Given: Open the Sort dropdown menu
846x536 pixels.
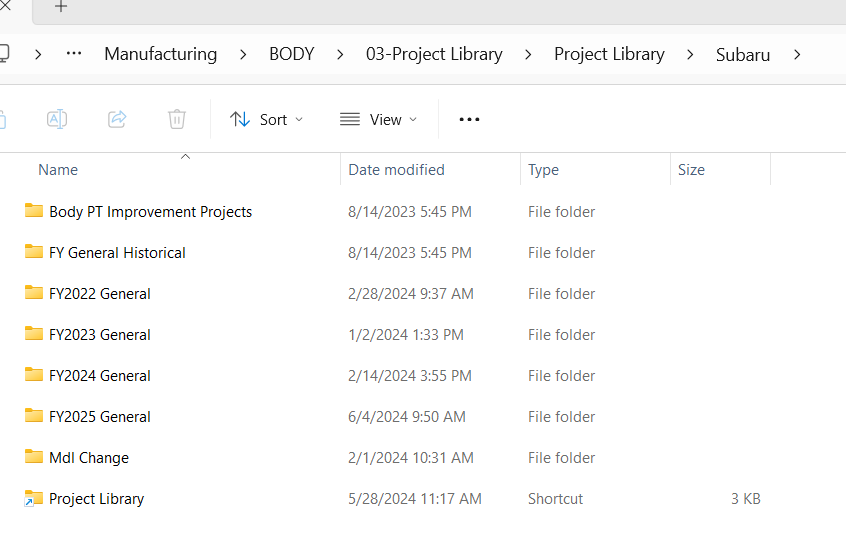Looking at the screenshot, I should (x=266, y=119).
